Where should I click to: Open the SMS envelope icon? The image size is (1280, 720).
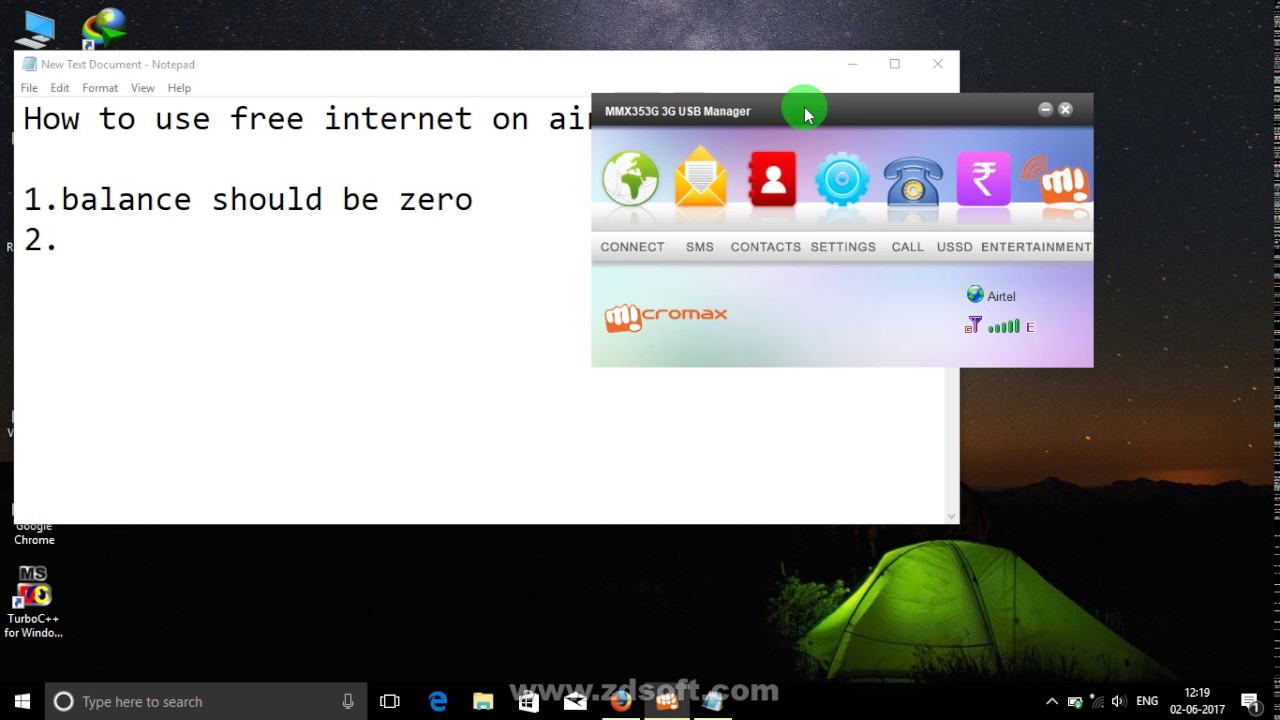click(x=700, y=178)
